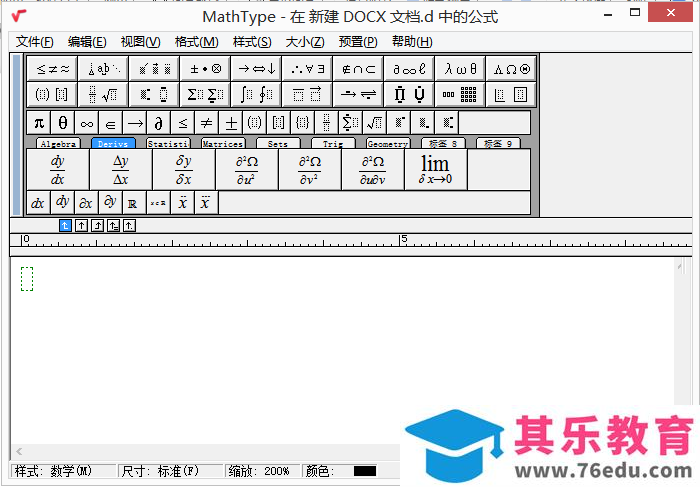The image size is (700, 487).
Task: Open the fence templates palette
Action: click(52, 94)
